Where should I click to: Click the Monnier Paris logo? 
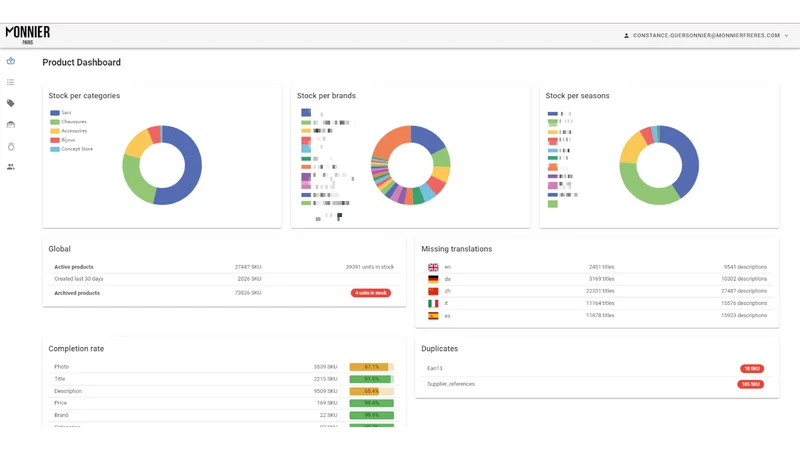[x=28, y=35]
